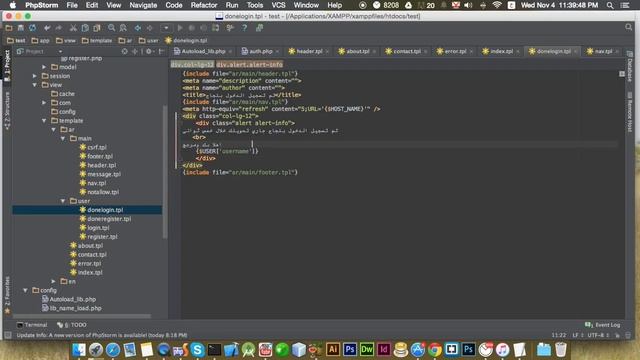Collapse the main folder

pos(63,139)
